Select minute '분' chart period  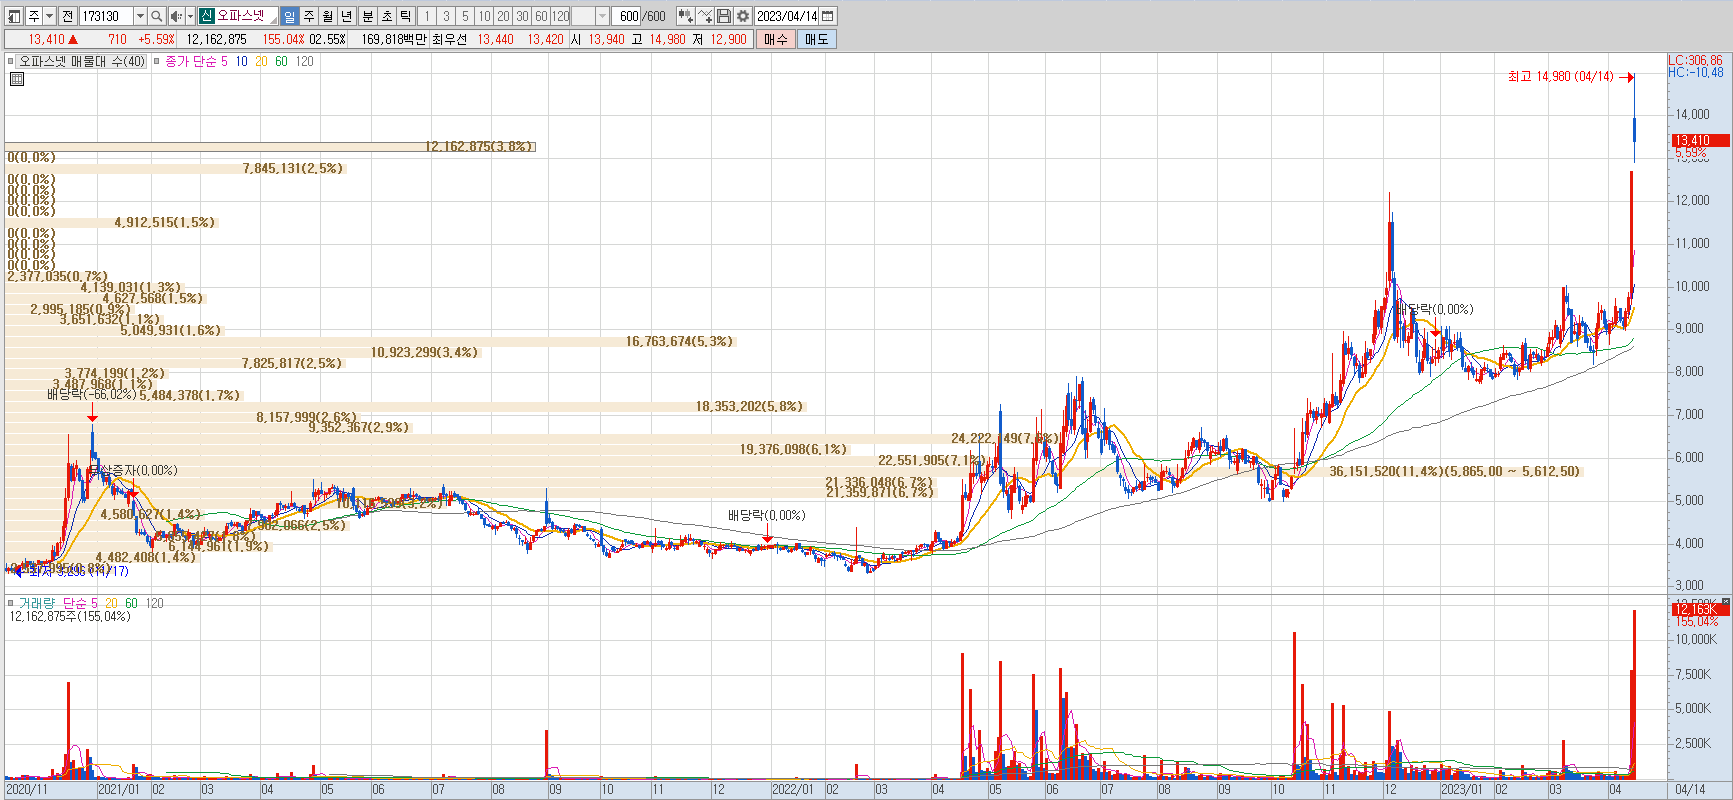pos(367,16)
